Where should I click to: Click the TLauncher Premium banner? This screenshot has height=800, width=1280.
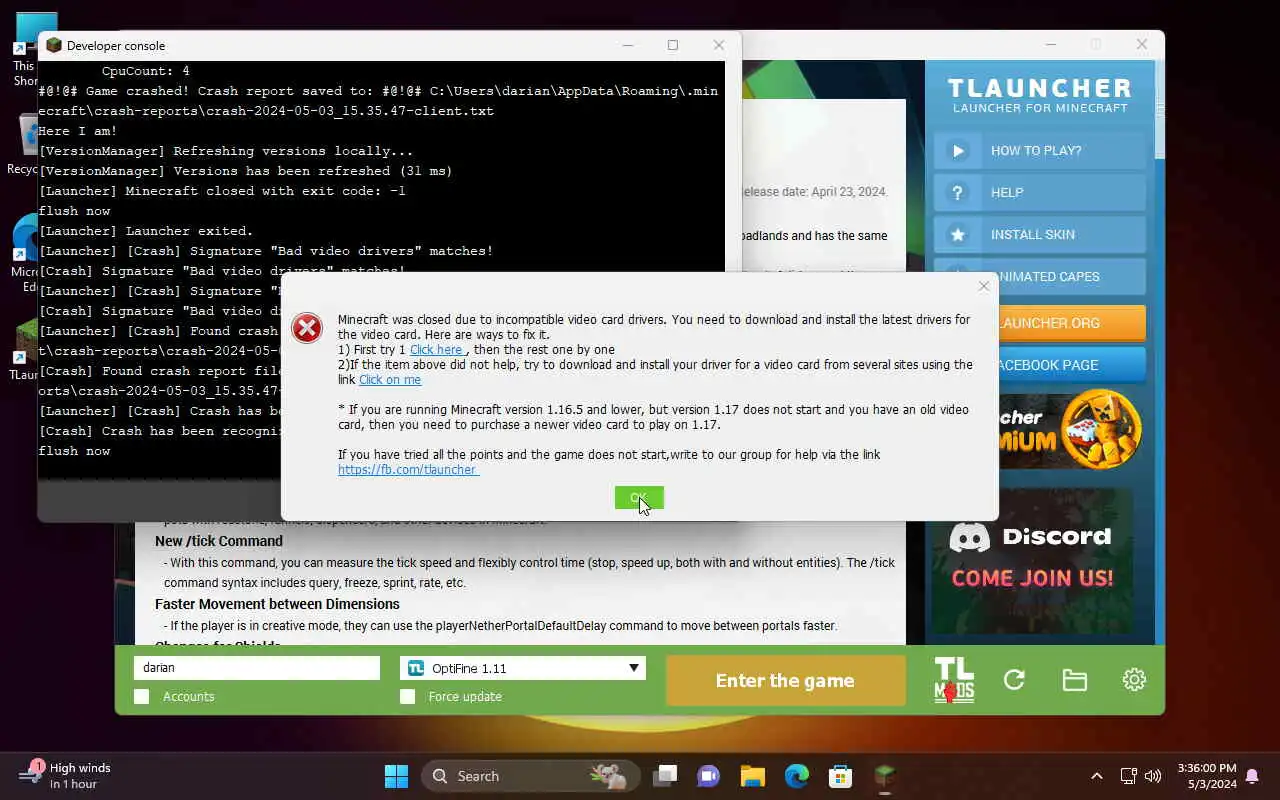(x=1071, y=430)
